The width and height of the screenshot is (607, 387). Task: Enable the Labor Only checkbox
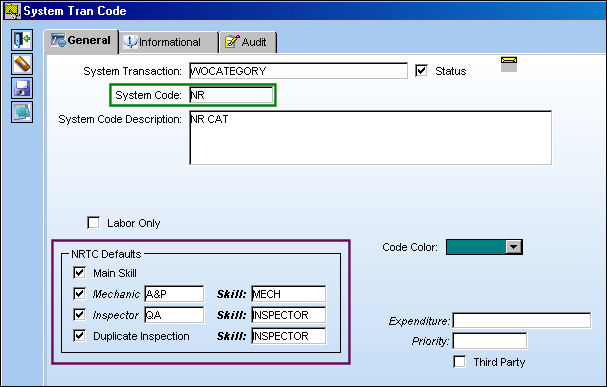pyautogui.click(x=93, y=223)
